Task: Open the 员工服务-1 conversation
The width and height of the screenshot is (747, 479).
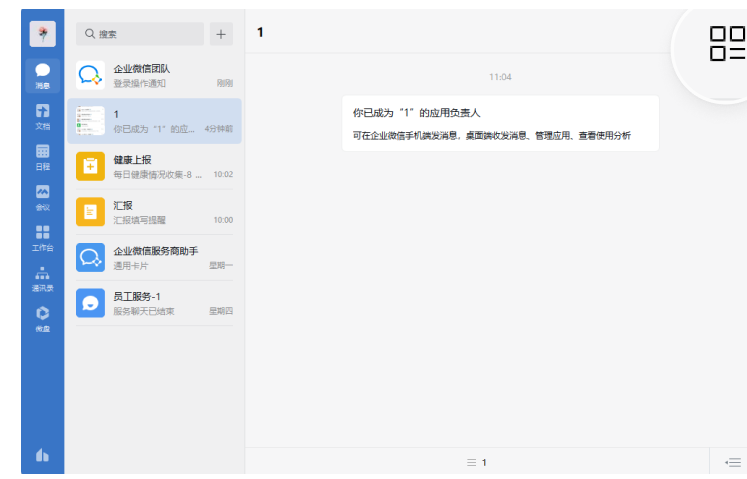Action: coord(154,303)
